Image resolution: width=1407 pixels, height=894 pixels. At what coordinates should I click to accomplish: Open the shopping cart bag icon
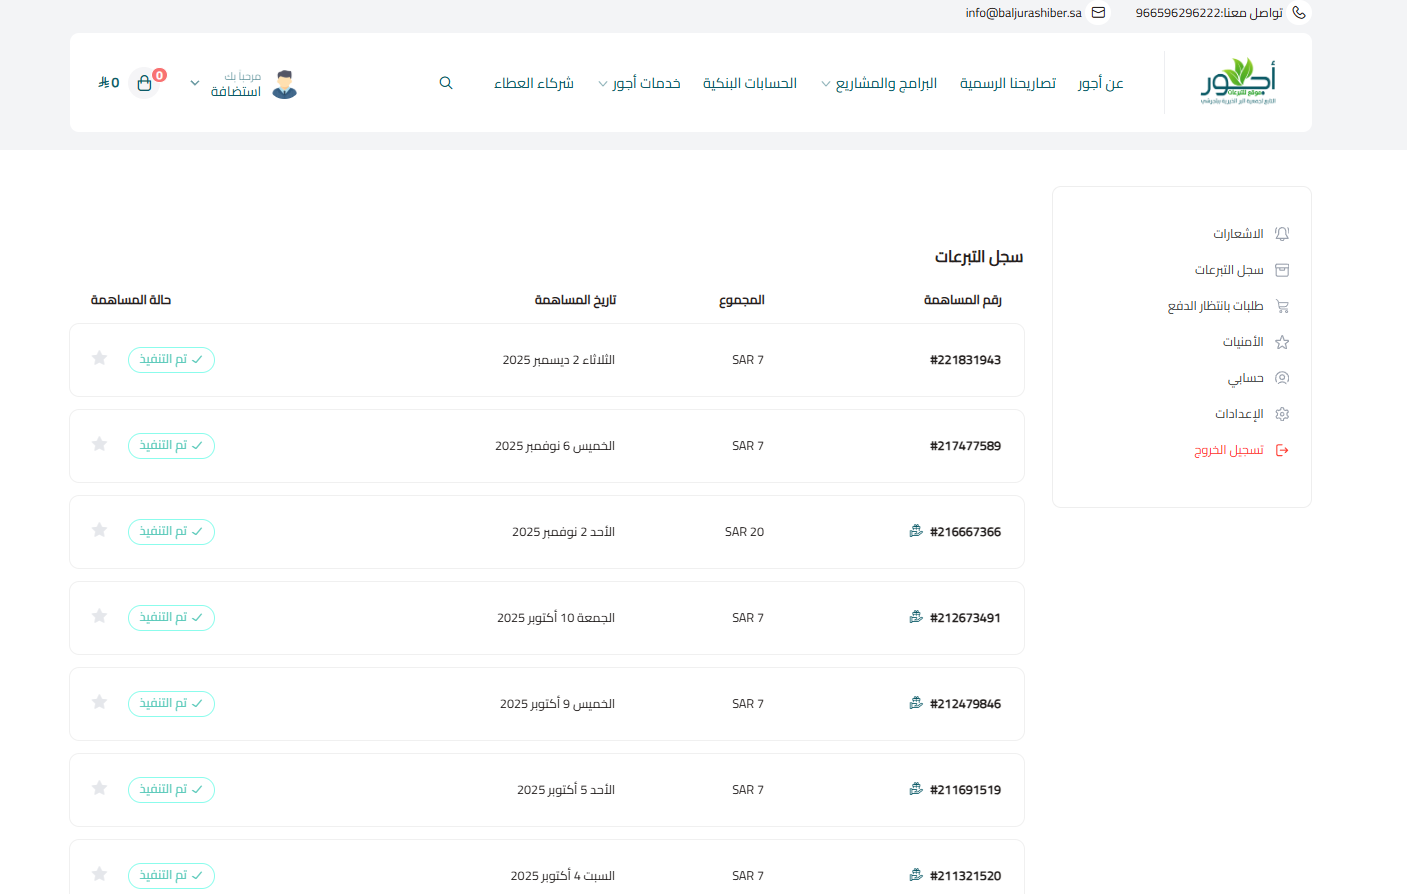coord(144,83)
